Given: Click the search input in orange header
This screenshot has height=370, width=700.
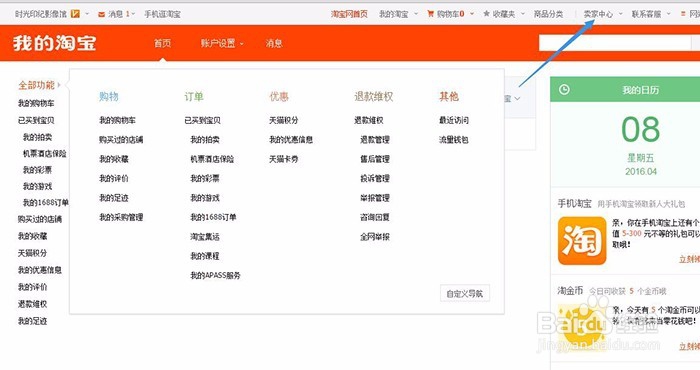Looking at the screenshot, I should coord(614,43).
